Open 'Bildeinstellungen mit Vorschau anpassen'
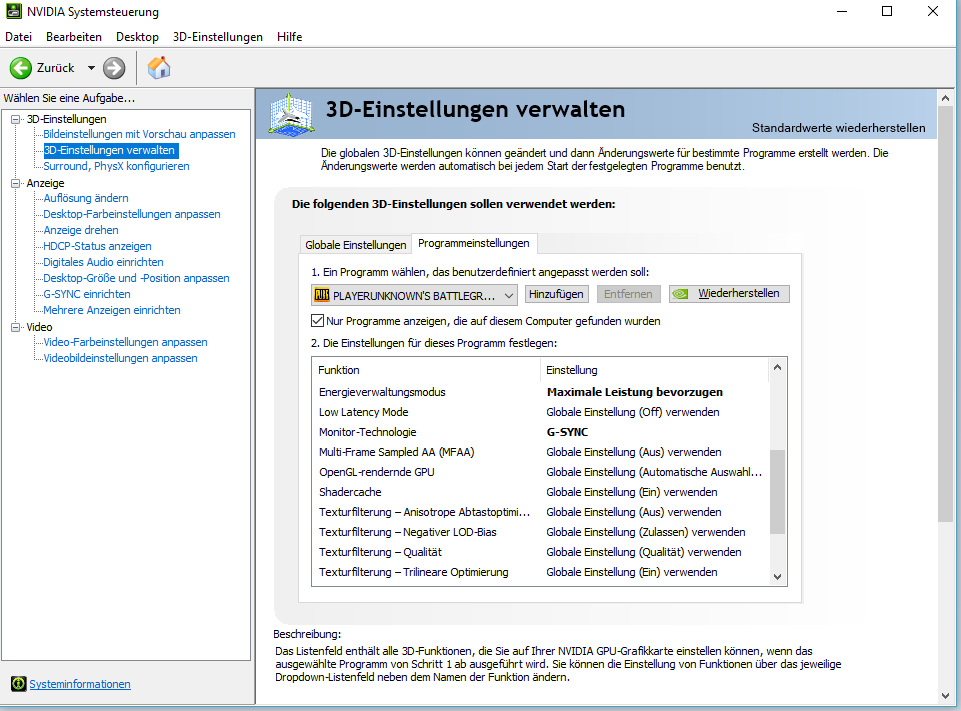This screenshot has width=961, height=711. 139,134
